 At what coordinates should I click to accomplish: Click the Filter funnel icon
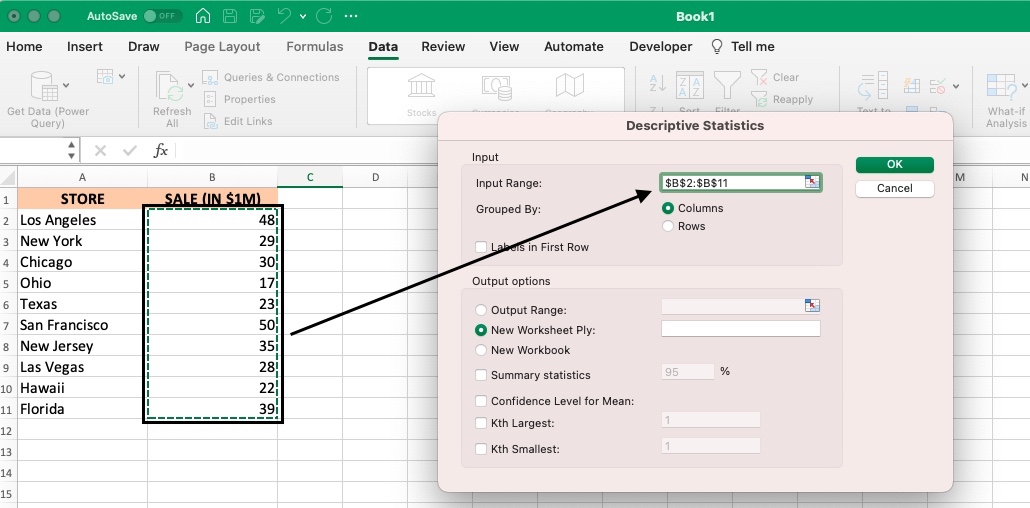[727, 86]
